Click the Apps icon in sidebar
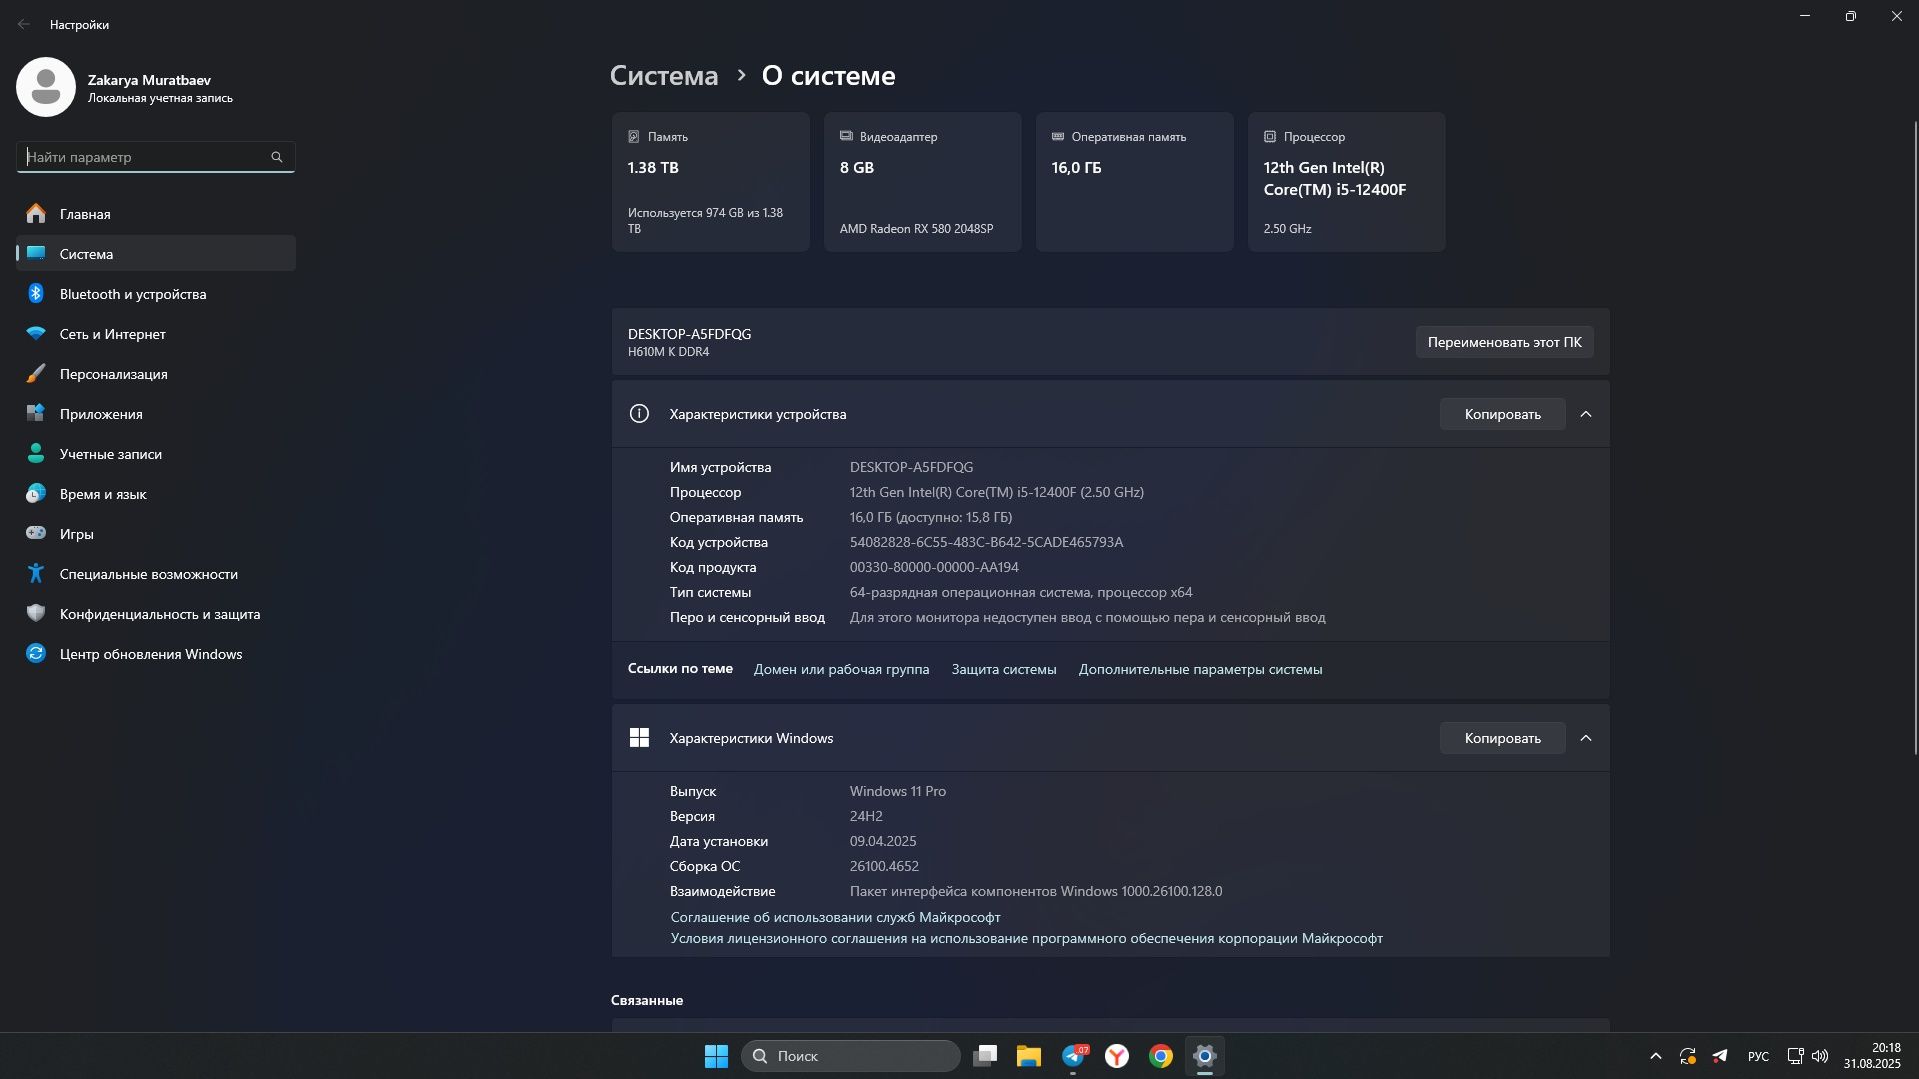1919x1079 pixels. pyautogui.click(x=36, y=414)
